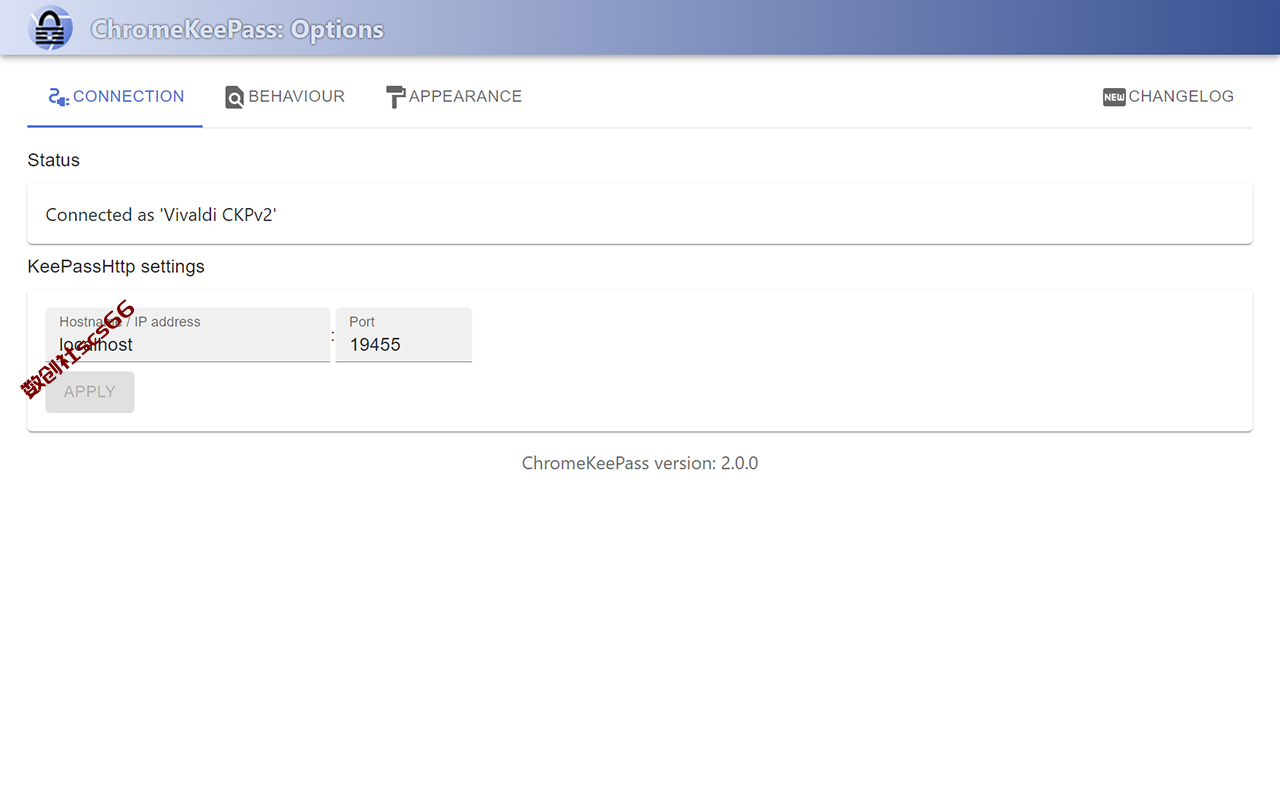Click the 'KeePassHttp settings' heading
Screen dimensions: 1280x800
(116, 267)
